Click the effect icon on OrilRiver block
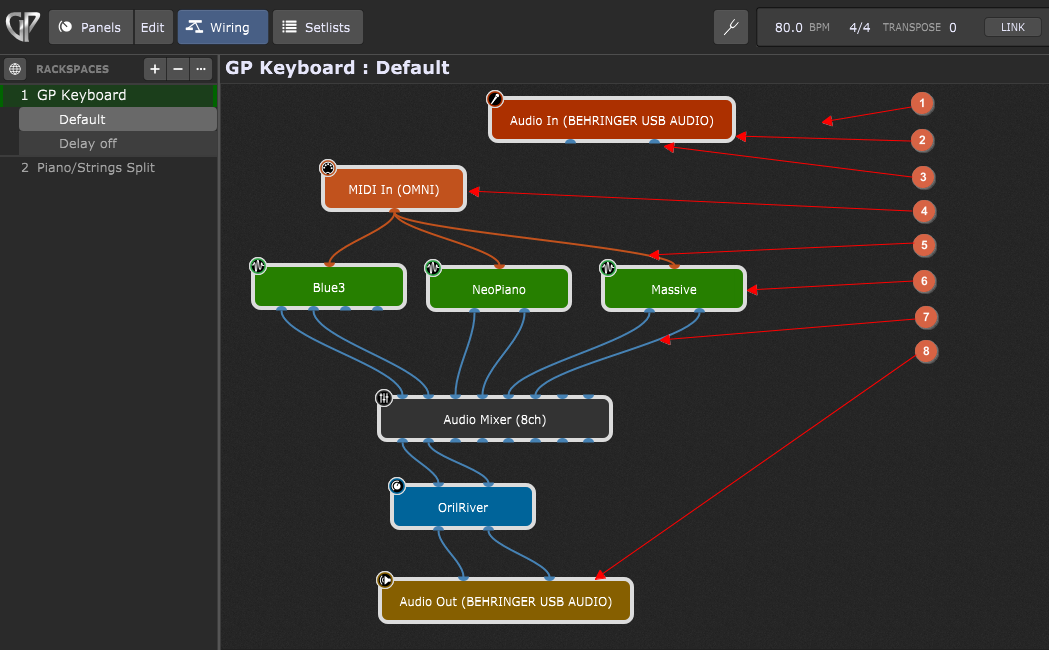 pos(397,485)
